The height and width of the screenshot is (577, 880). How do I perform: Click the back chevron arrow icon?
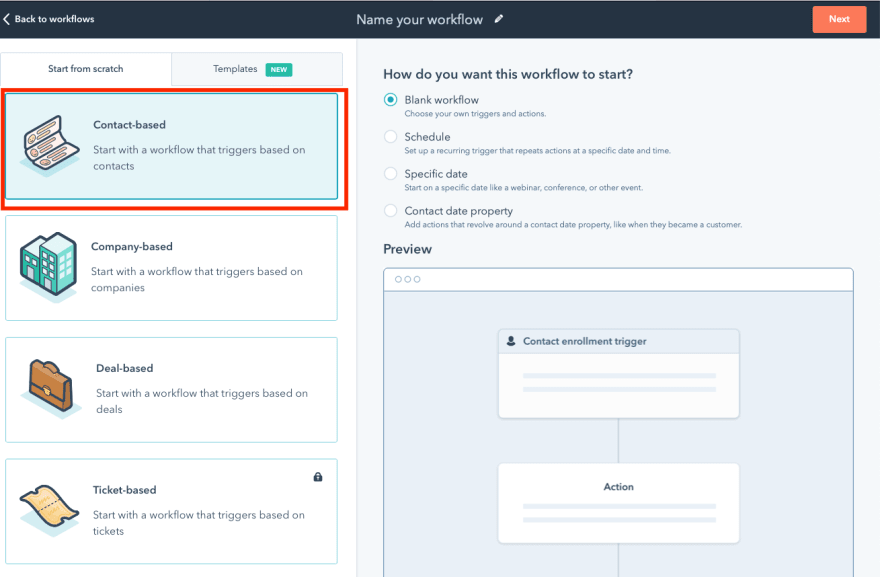[6, 19]
